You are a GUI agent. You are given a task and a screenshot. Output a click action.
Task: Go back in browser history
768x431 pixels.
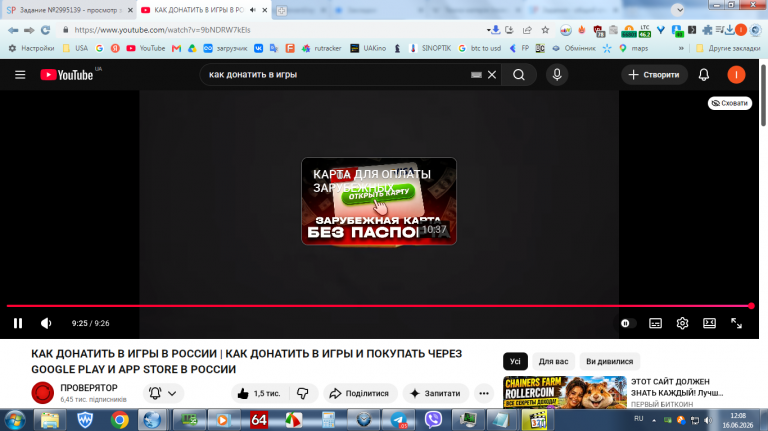pyautogui.click(x=13, y=30)
